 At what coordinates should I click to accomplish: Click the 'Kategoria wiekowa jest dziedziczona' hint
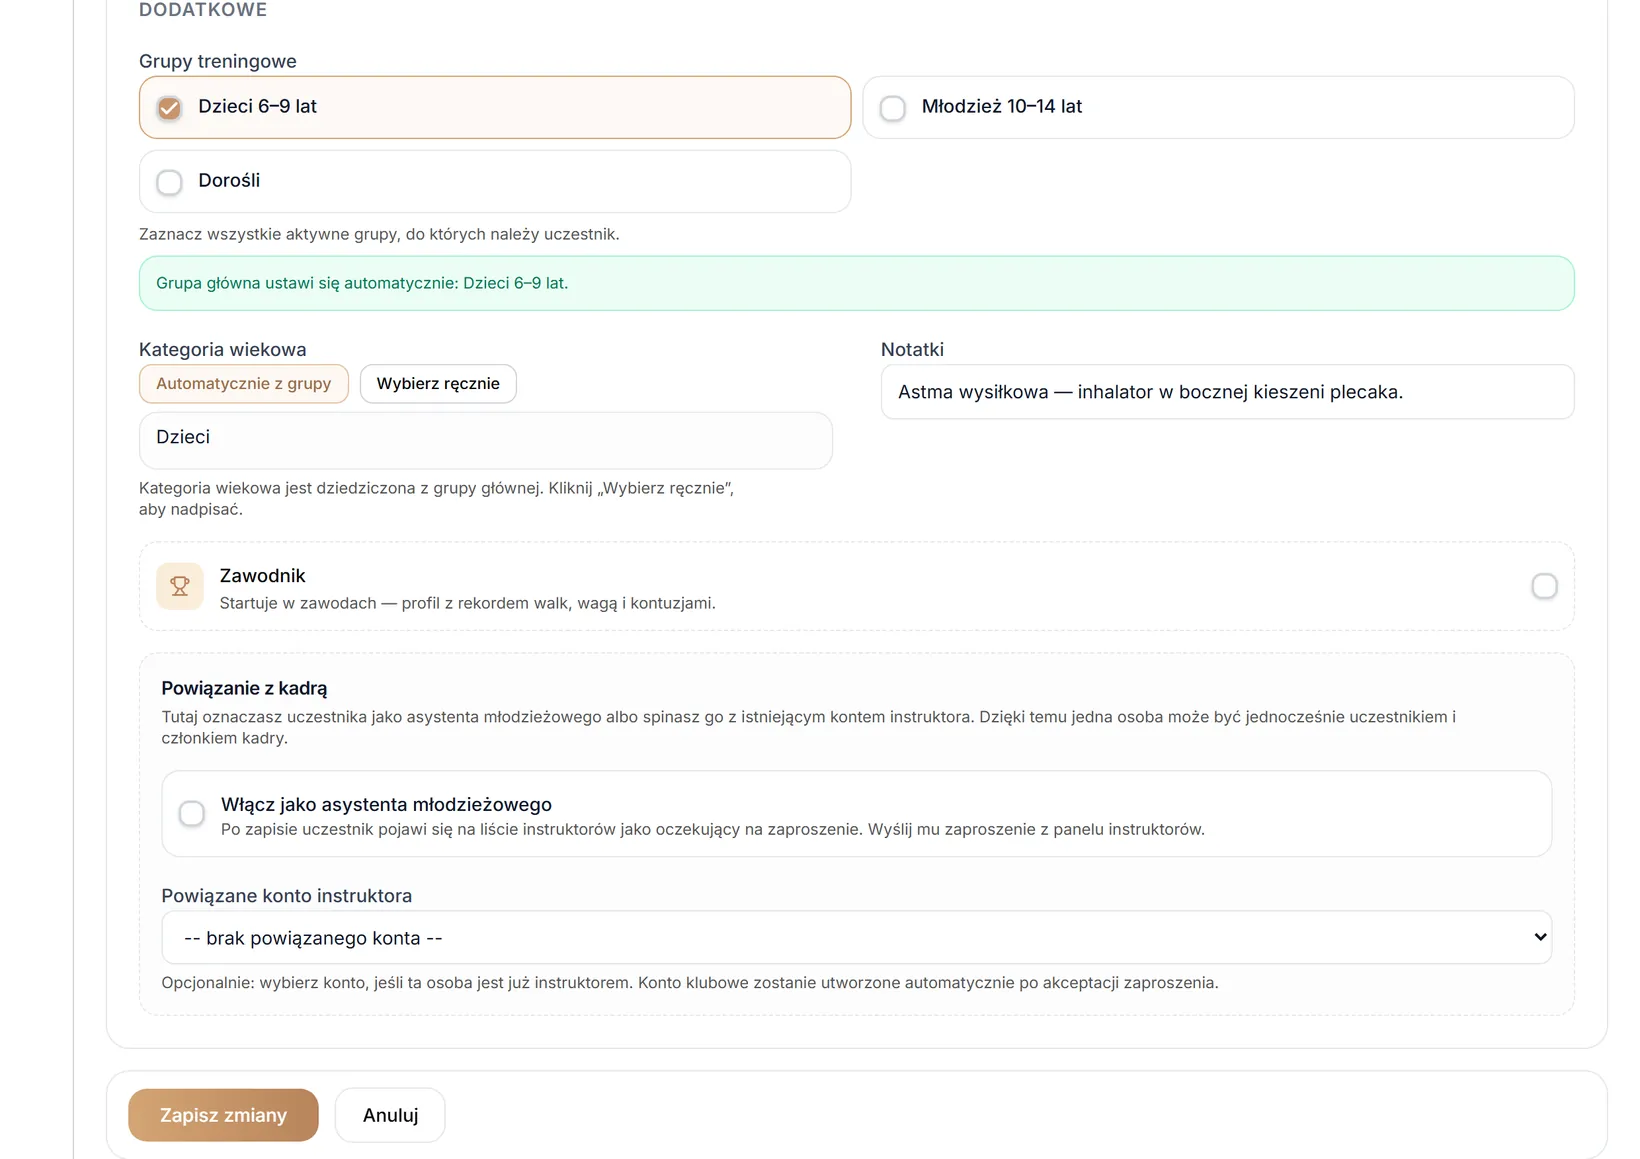[436, 498]
